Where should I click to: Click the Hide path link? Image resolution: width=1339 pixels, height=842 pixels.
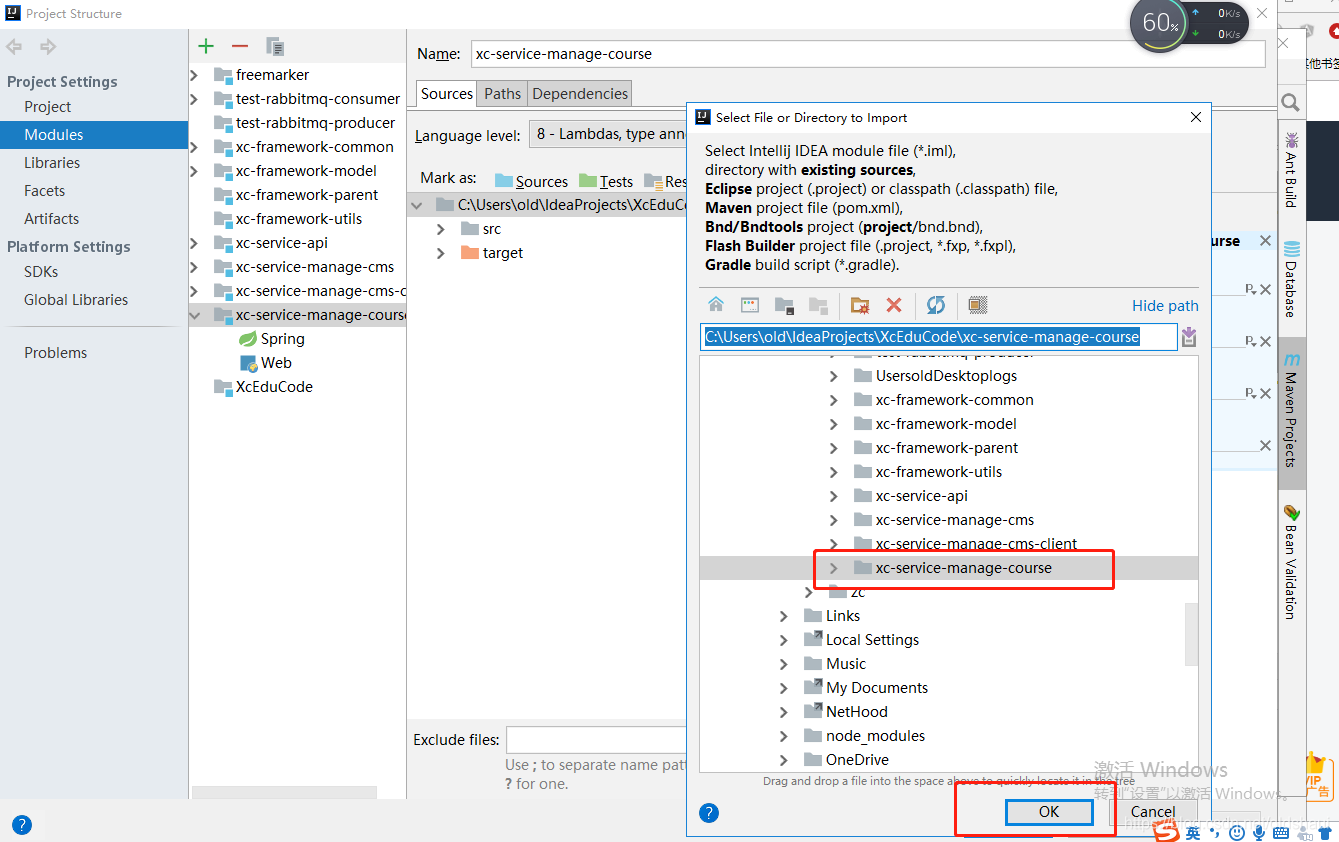click(1165, 306)
